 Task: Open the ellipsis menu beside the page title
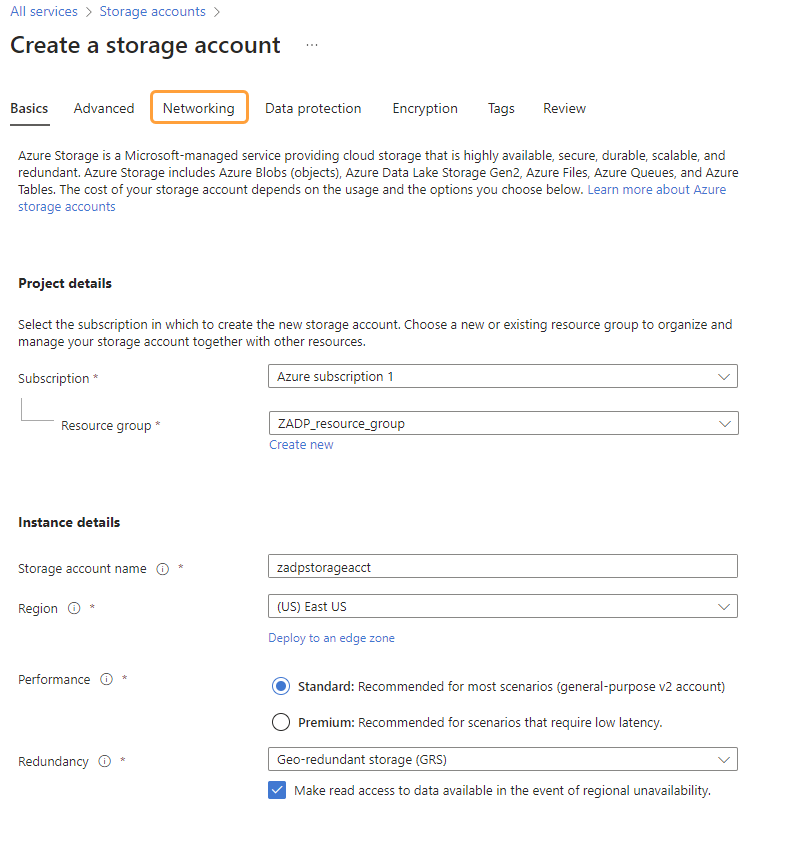(311, 45)
